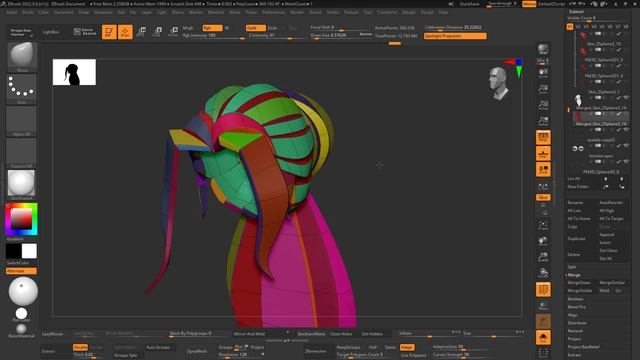Activate the Edit mode button
Screen dimensions: 640x360
tap(109, 32)
